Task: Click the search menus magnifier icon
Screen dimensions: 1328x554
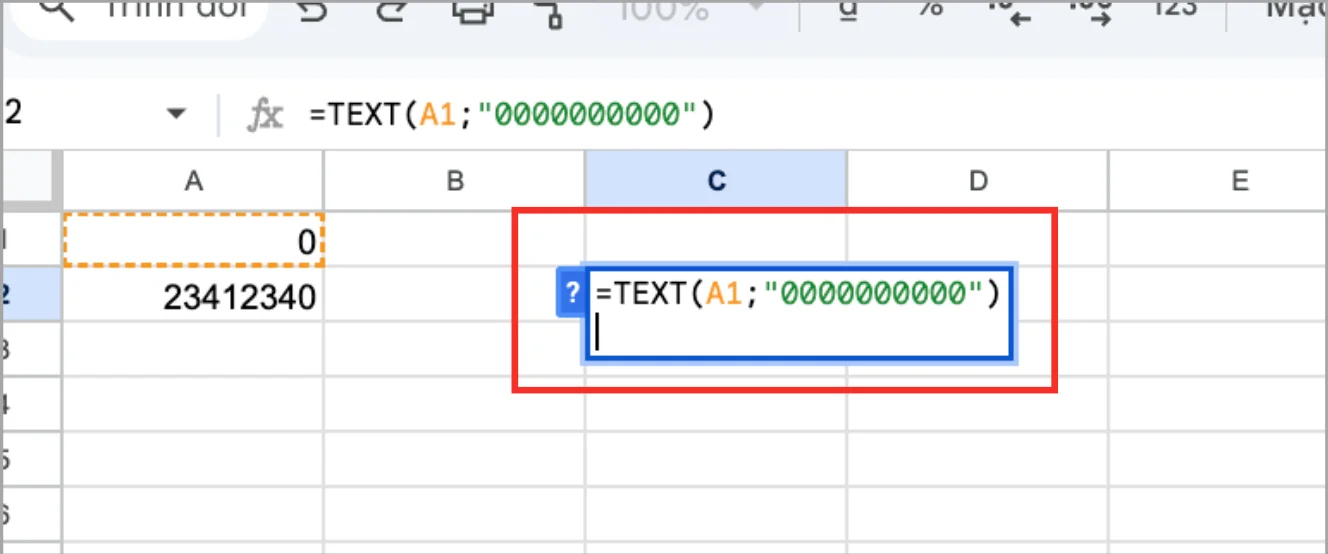Action: (x=59, y=11)
